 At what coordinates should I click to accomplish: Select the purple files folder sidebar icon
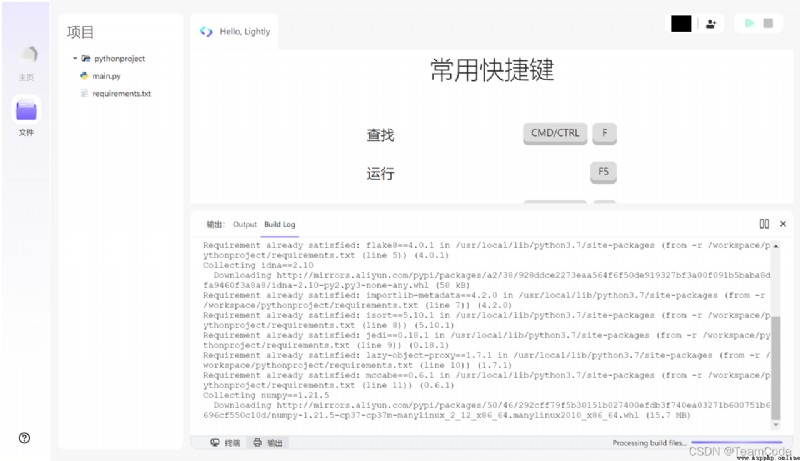[x=26, y=110]
